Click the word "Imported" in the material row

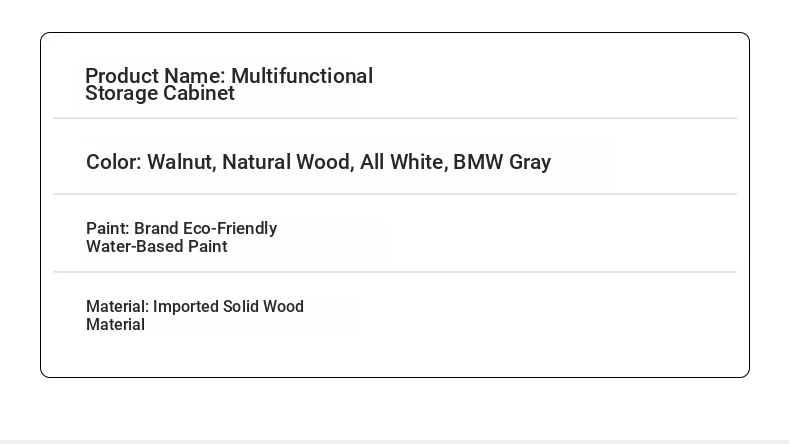pos(185,306)
